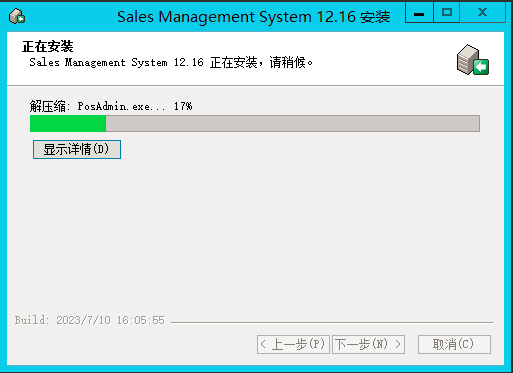Click the 解压缩: PosAdmin.exe status text
Viewport: 513px width, 373px height.
pyautogui.click(x=97, y=106)
